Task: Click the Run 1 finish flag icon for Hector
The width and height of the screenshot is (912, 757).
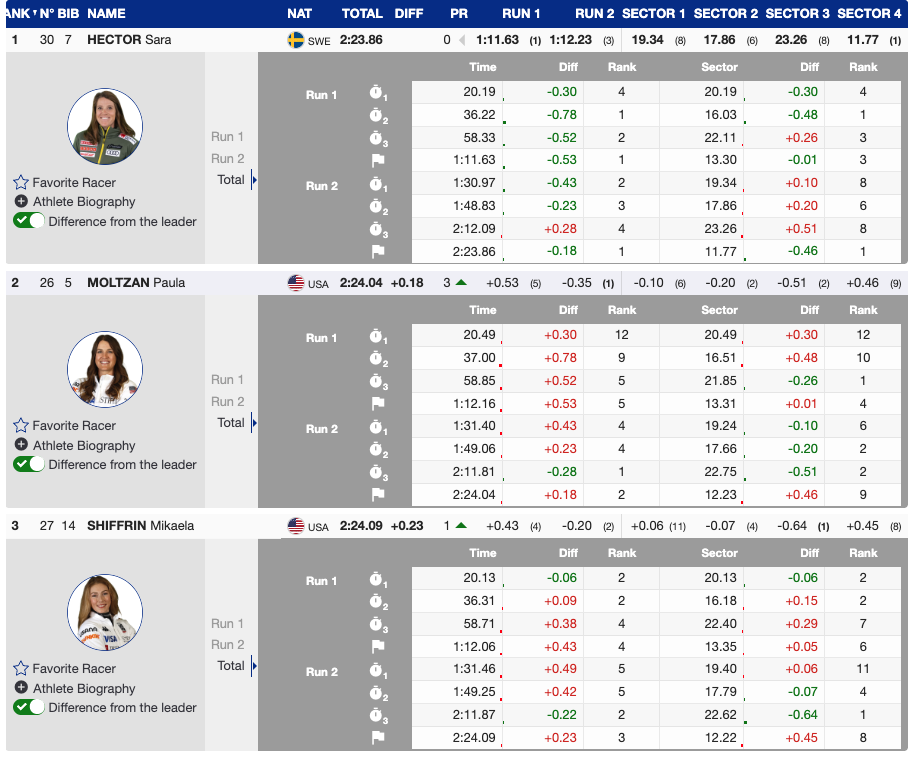Action: (x=378, y=160)
